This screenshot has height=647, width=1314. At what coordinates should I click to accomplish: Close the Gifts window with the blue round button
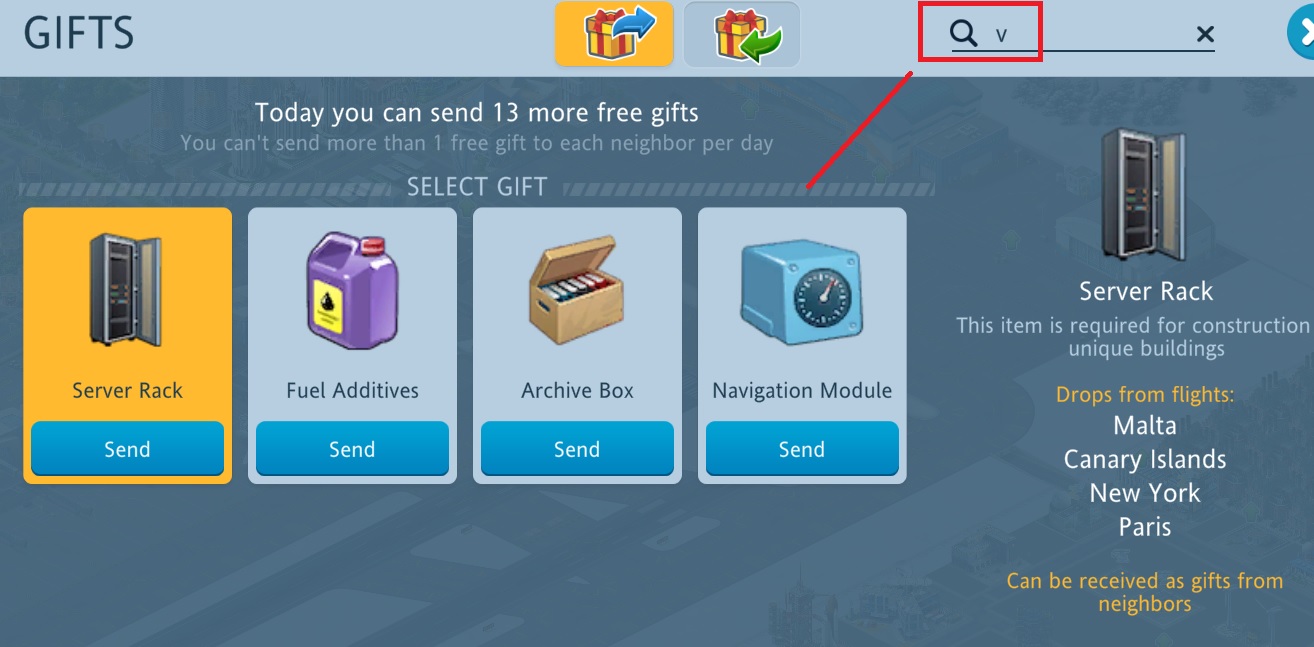point(1301,34)
